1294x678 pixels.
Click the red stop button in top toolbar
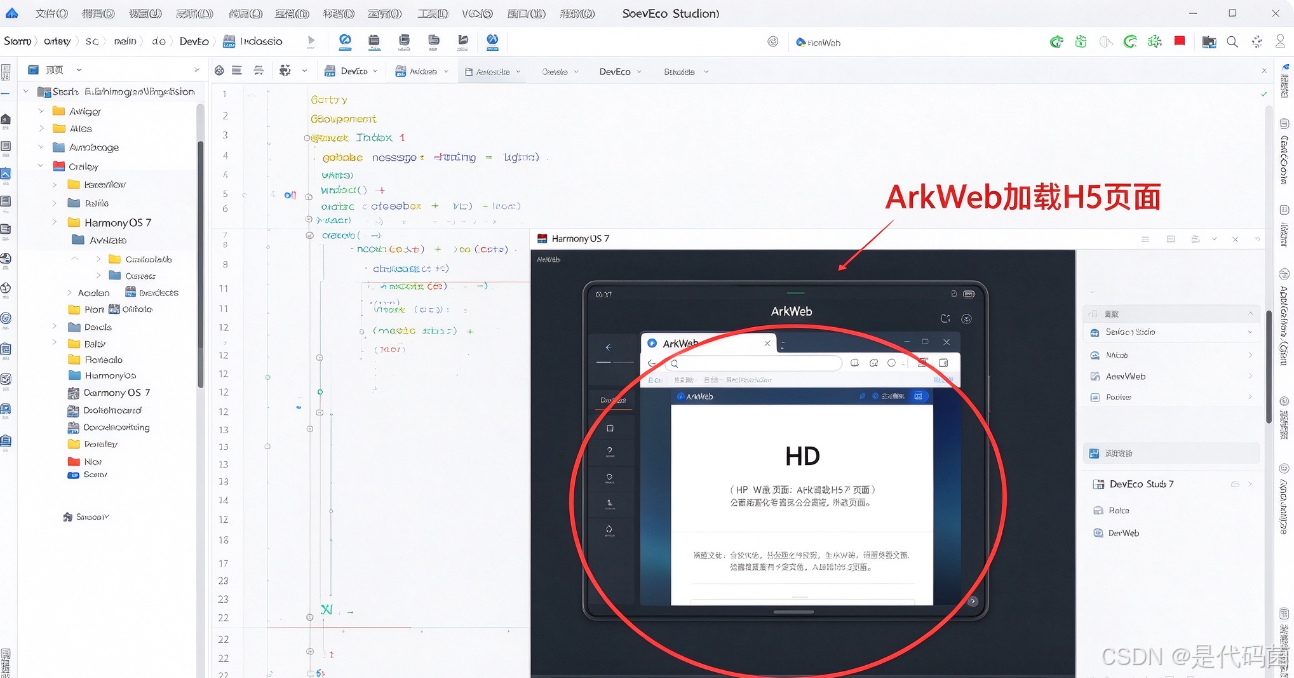pyautogui.click(x=1180, y=41)
